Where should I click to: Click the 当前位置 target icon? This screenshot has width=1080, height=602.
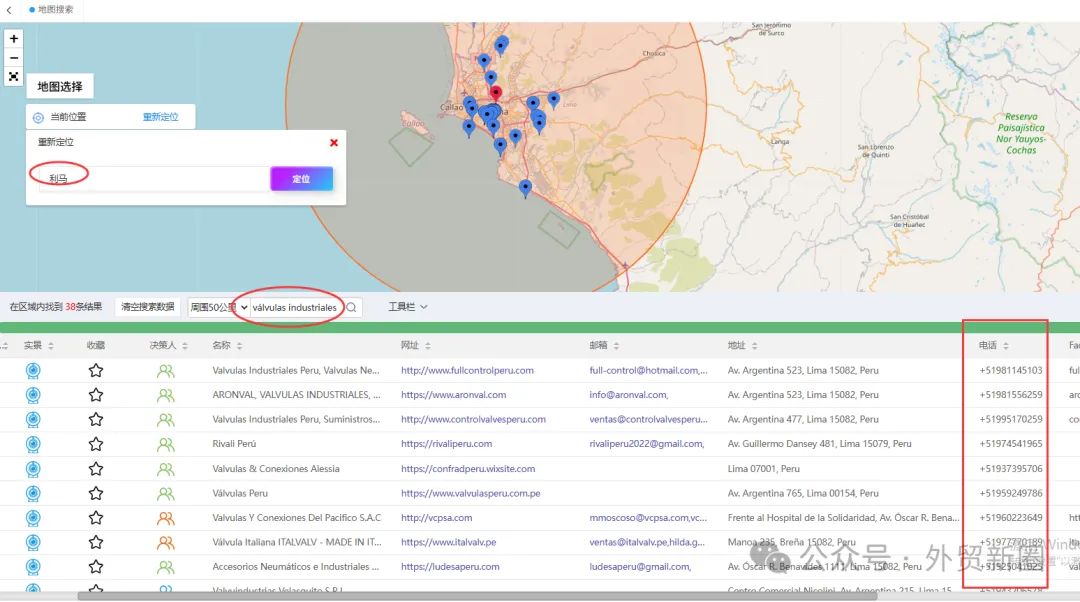pos(39,118)
